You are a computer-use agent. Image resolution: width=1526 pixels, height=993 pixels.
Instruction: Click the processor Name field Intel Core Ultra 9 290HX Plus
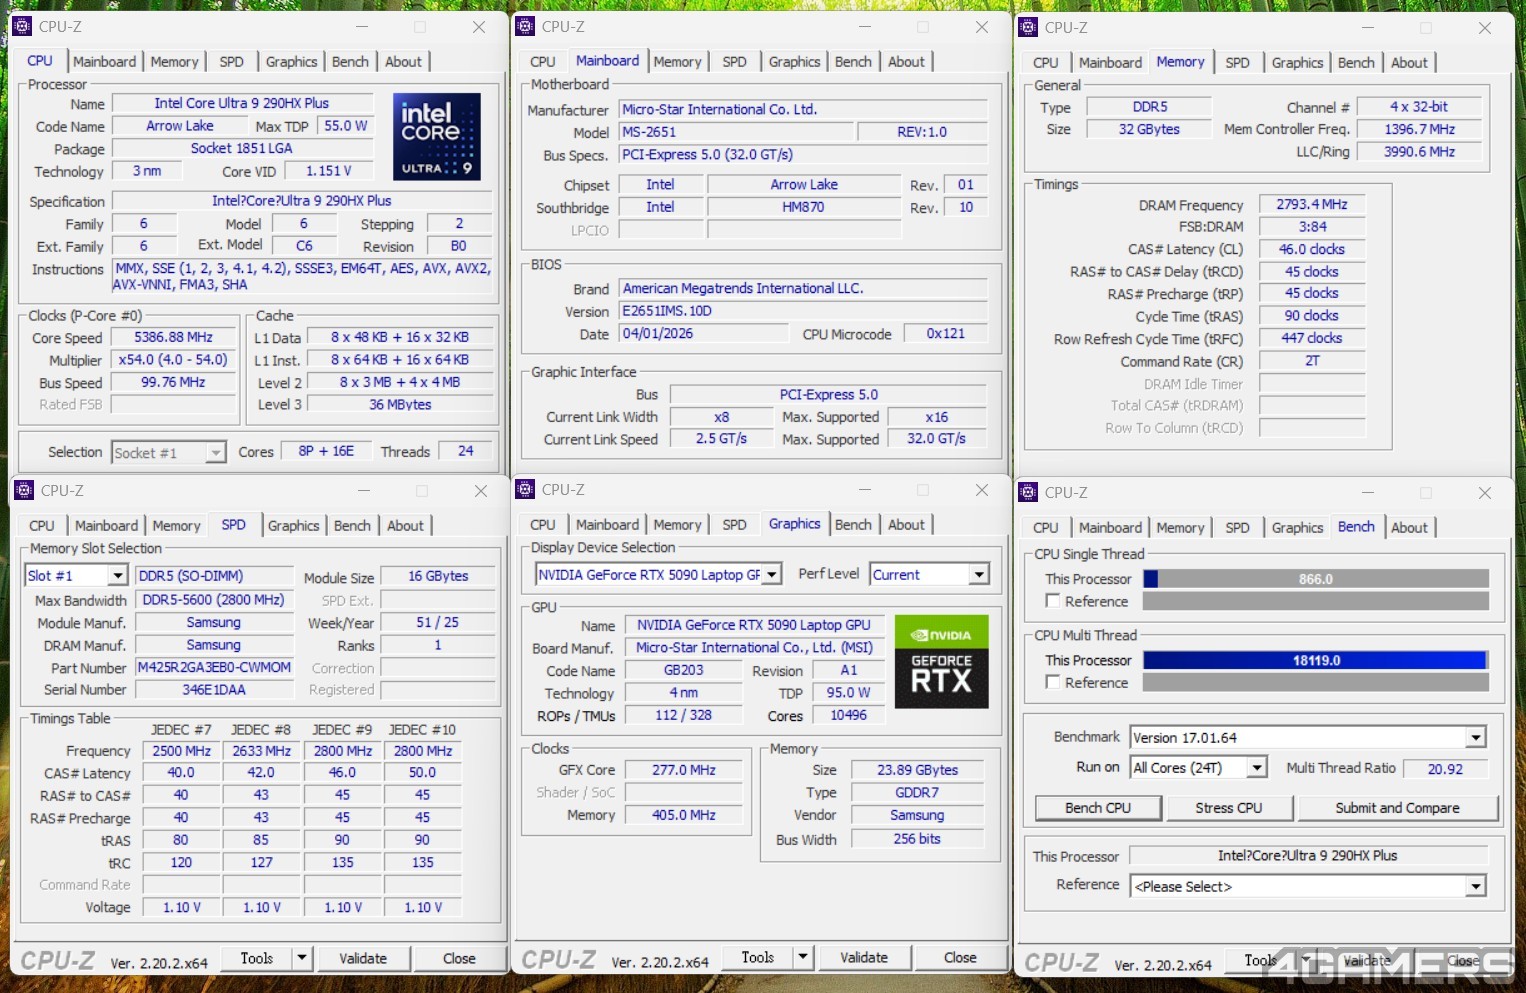click(x=242, y=103)
